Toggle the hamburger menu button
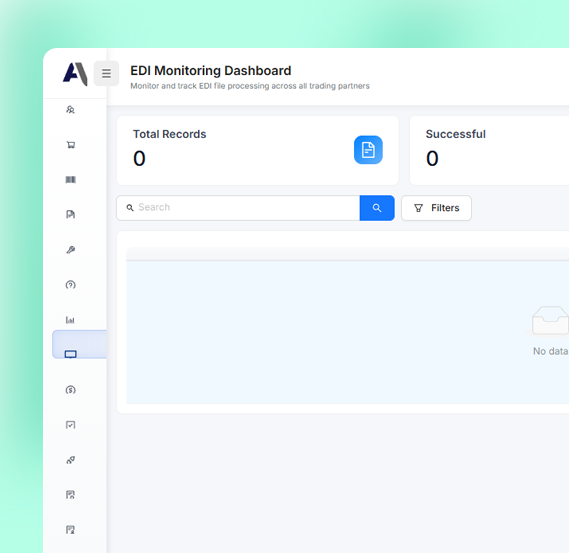This screenshot has height=553, width=569. (106, 74)
